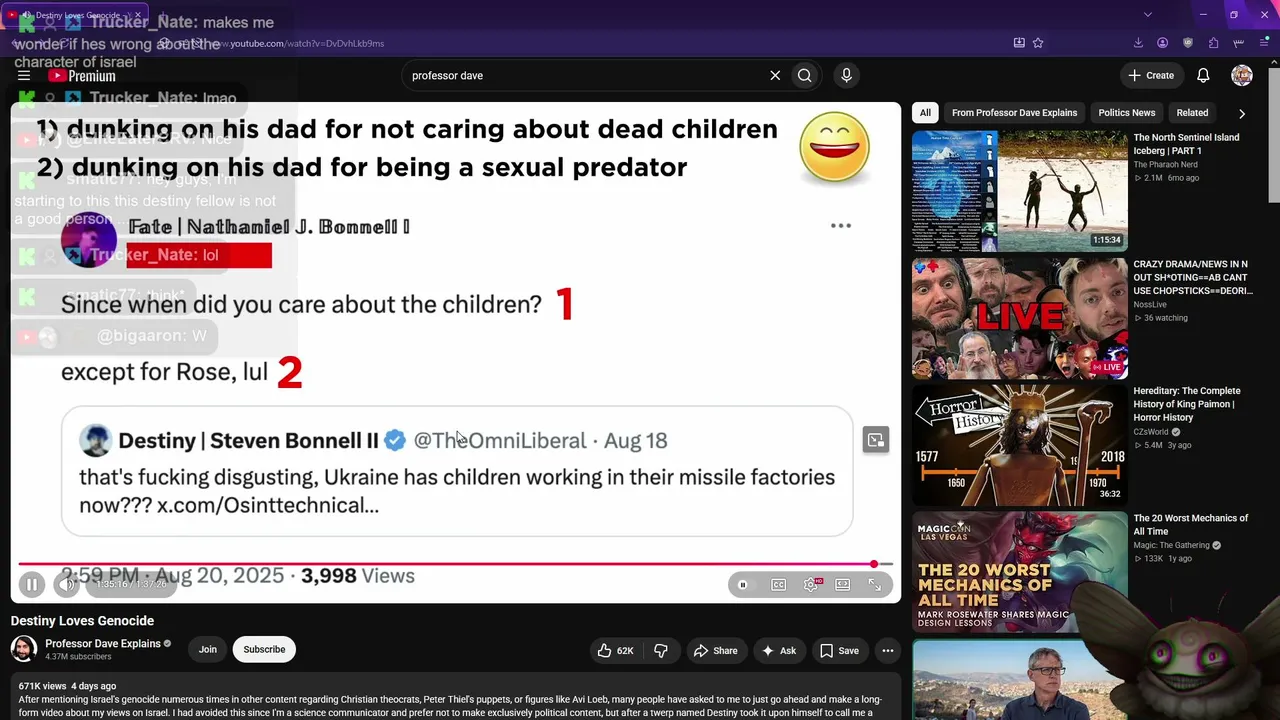This screenshot has height=720, width=1280.
Task: Go to YouTube Premium home logo
Action: click(82, 76)
